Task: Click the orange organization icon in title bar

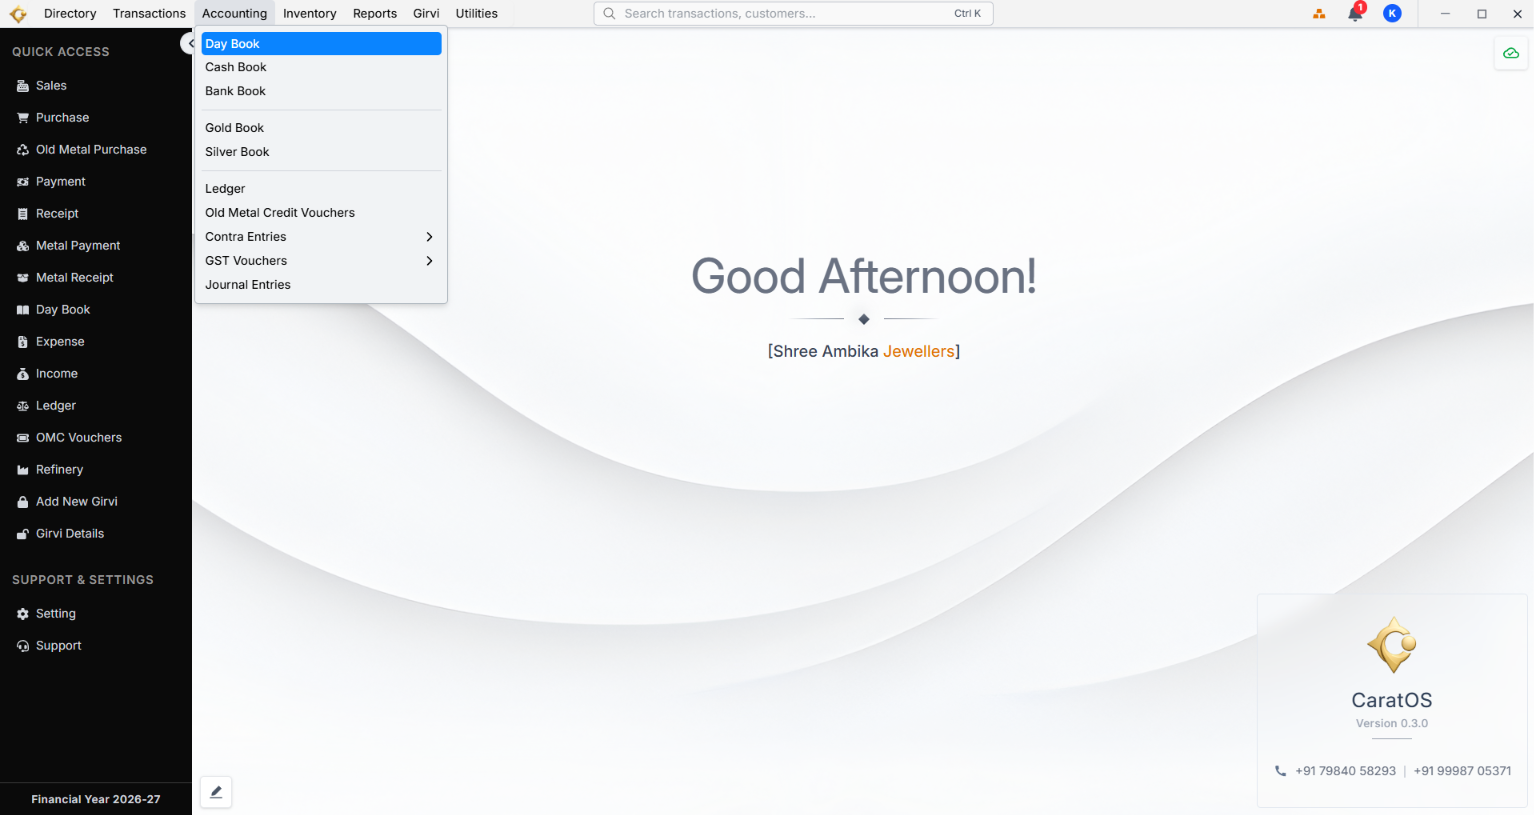Action: point(1319,14)
